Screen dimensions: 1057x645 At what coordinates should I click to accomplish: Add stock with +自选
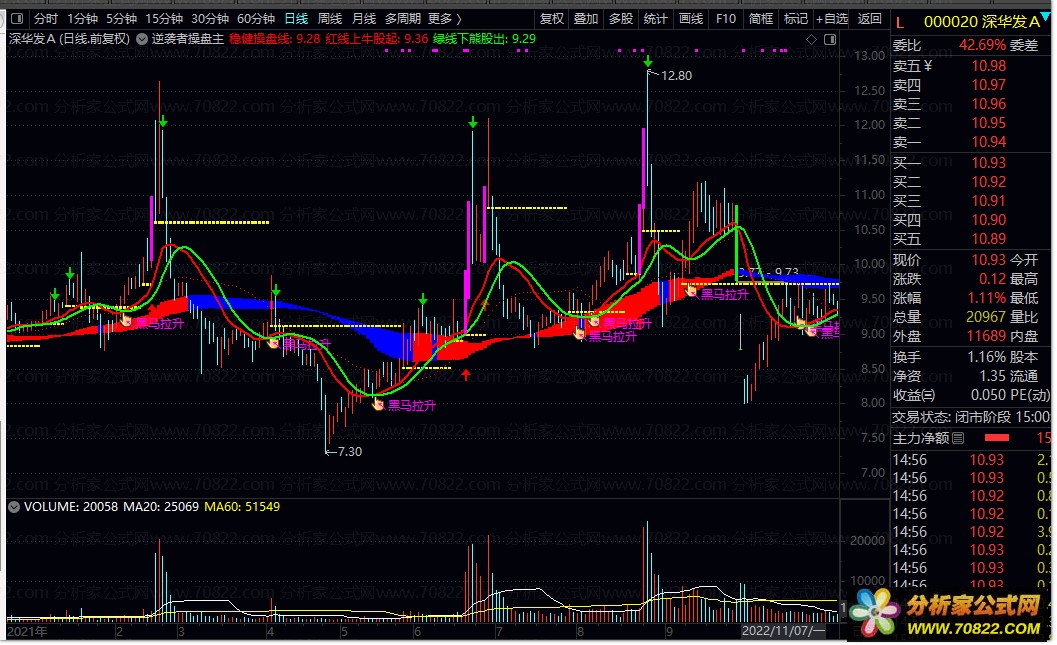[x=832, y=19]
